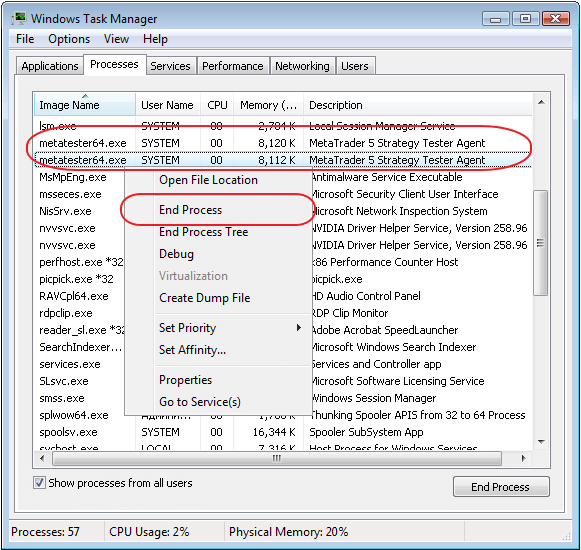Choose End Process in the context menu
Image resolution: width=581 pixels, height=550 pixels.
coord(190,210)
